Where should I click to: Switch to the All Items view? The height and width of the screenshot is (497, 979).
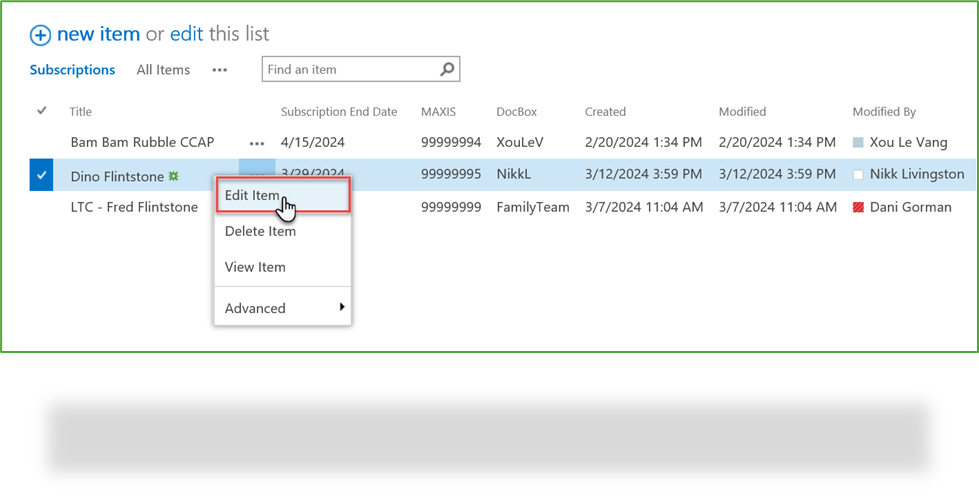pyautogui.click(x=163, y=70)
